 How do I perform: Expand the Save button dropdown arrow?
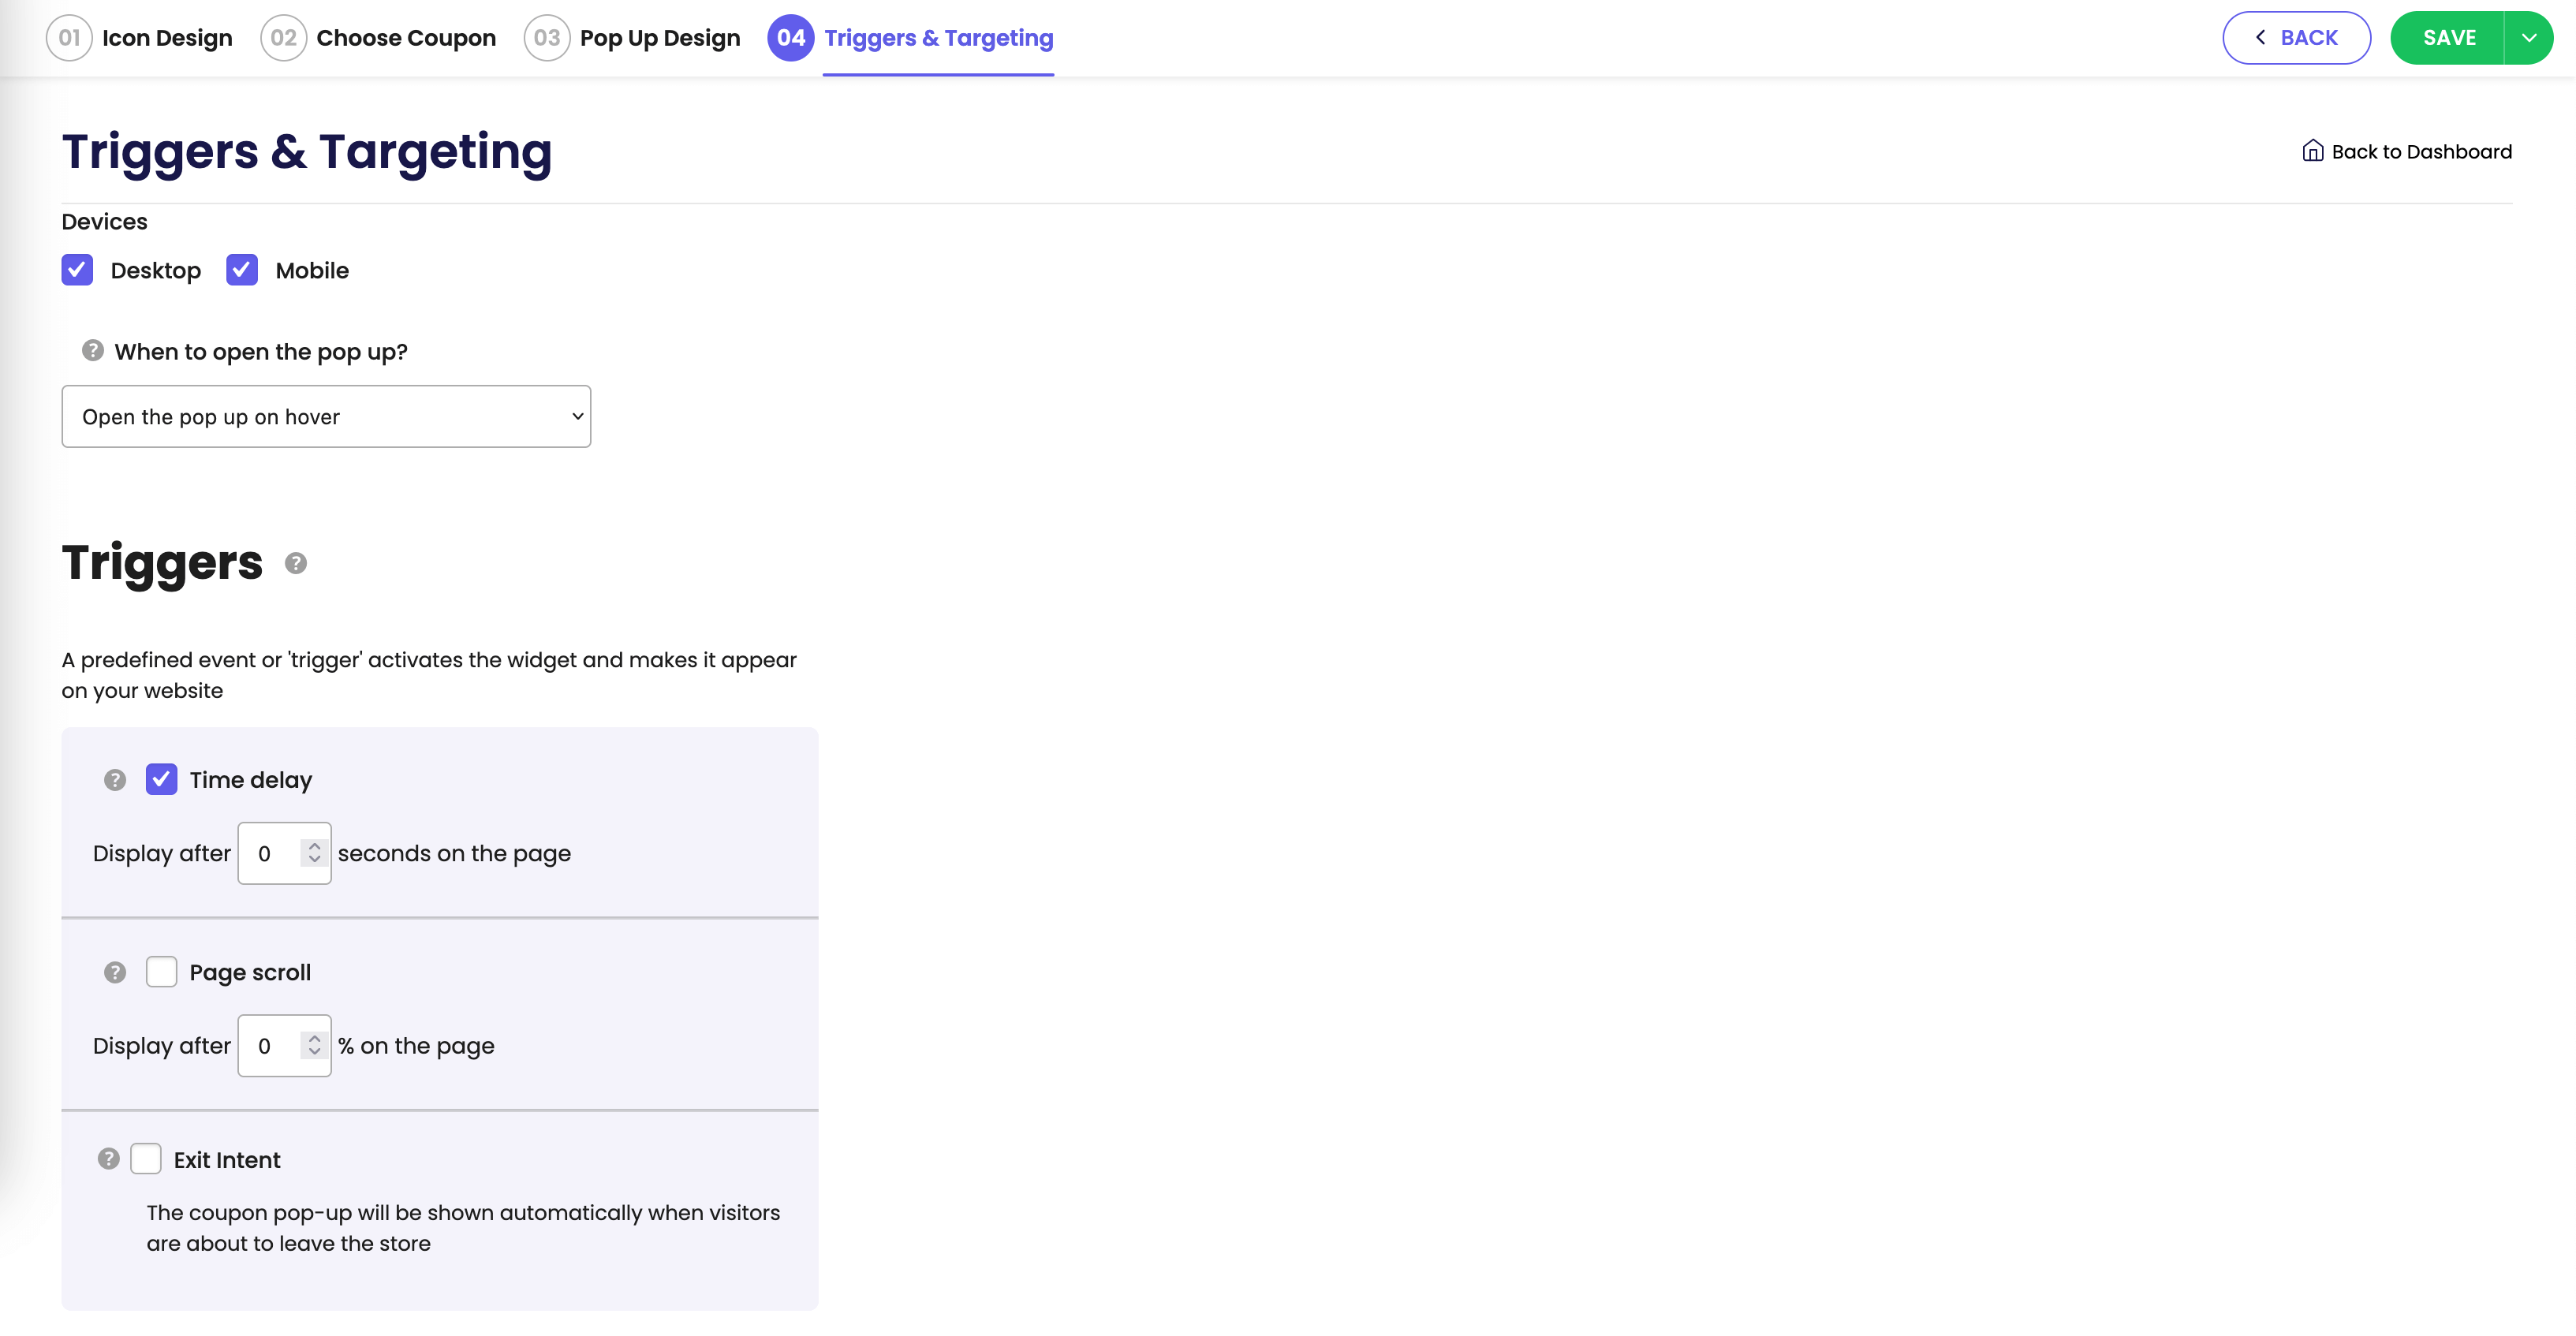point(2528,38)
